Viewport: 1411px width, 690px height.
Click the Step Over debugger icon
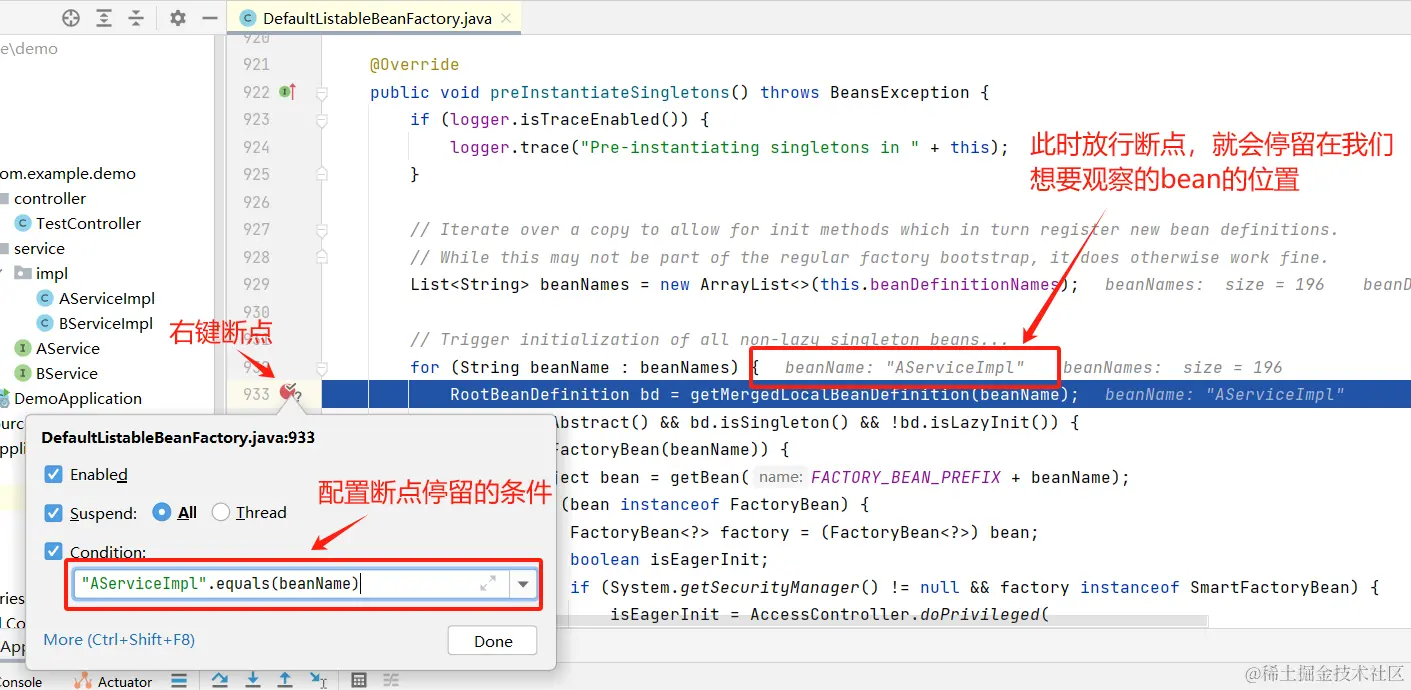pyautogui.click(x=219, y=680)
